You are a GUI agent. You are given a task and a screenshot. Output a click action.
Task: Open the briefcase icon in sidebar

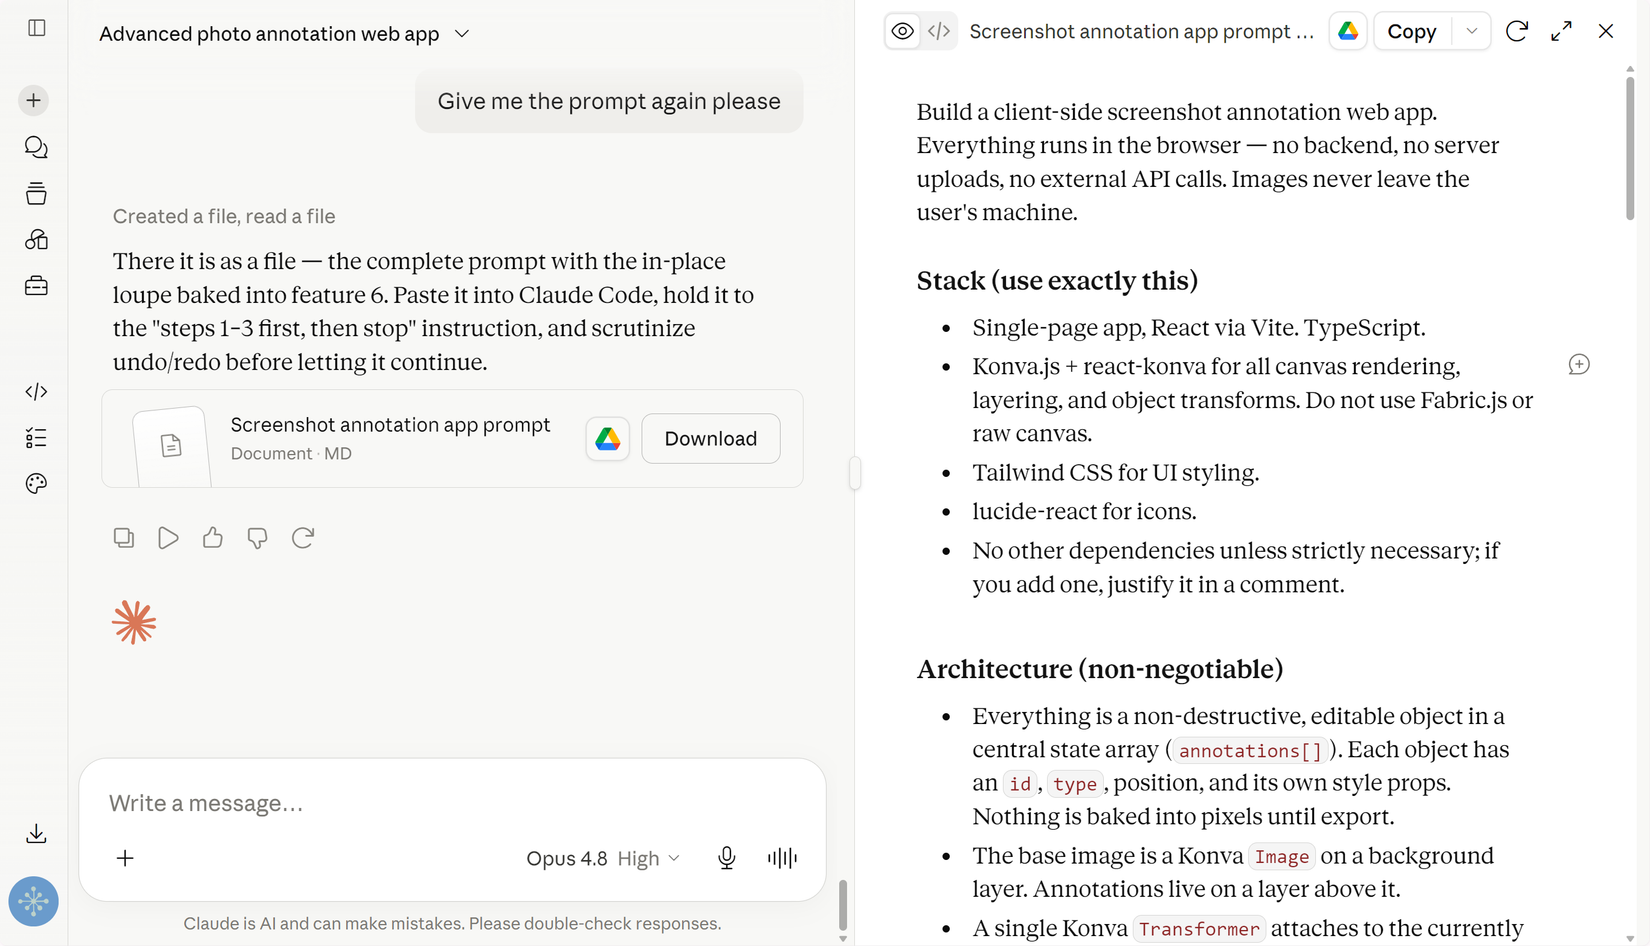pos(36,286)
